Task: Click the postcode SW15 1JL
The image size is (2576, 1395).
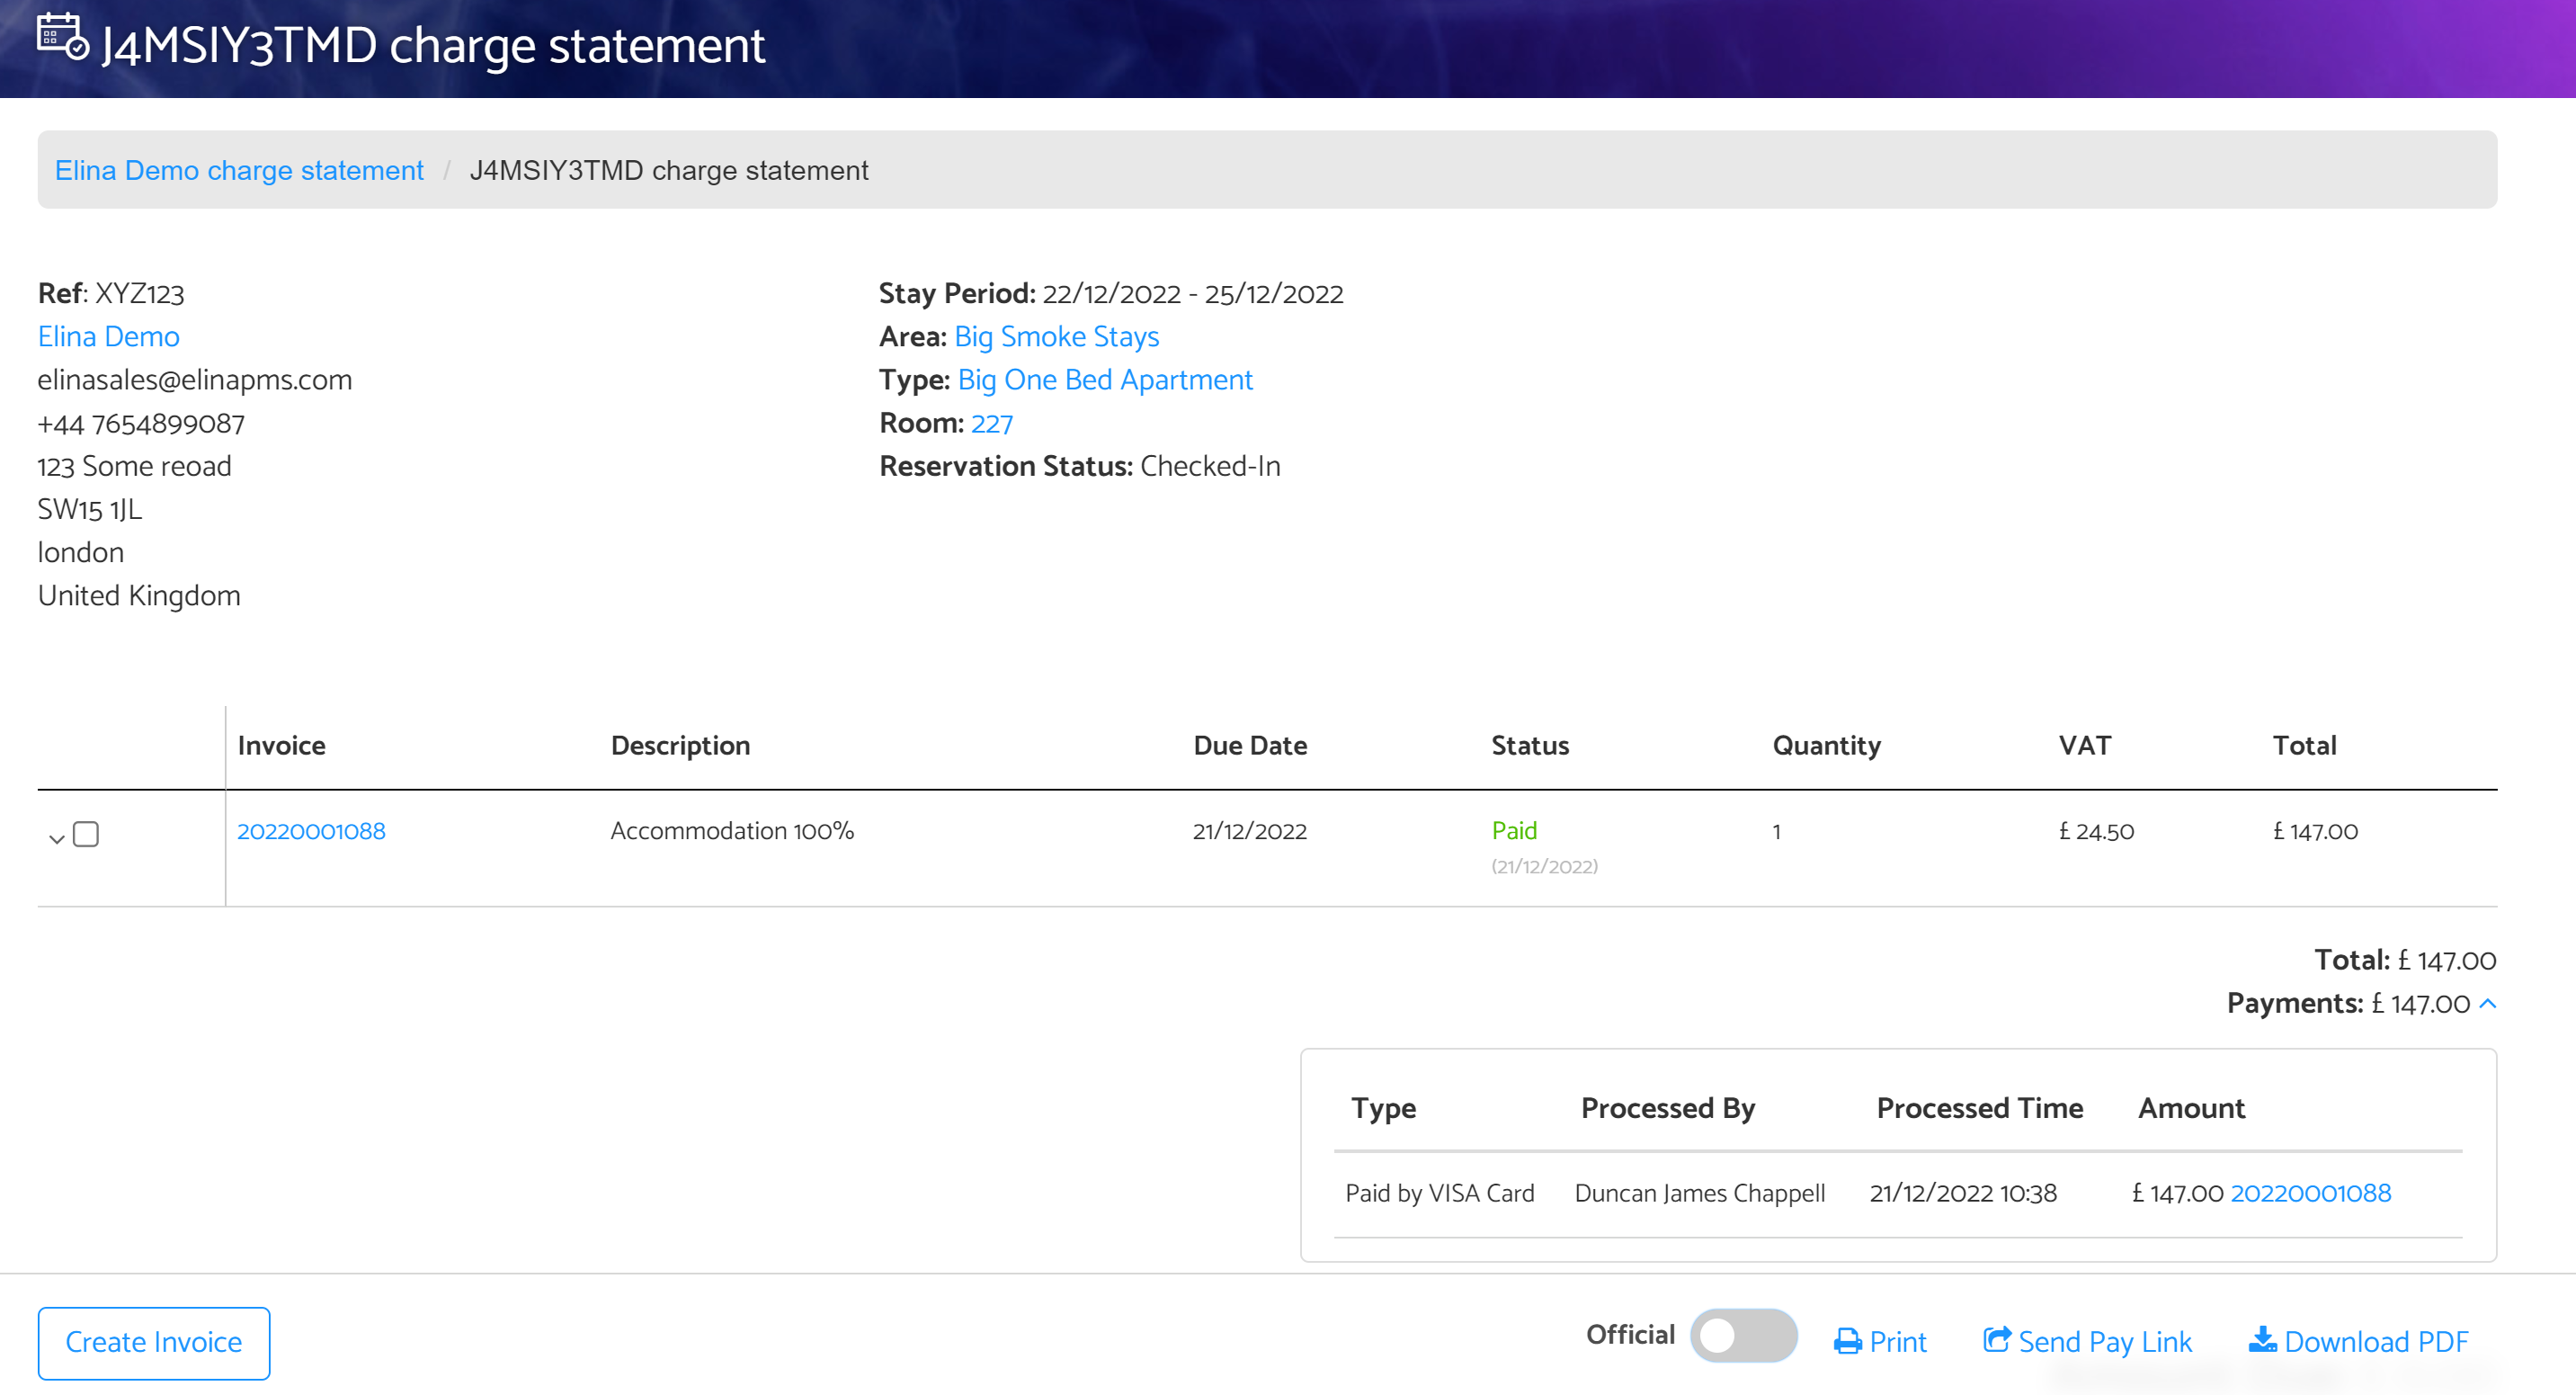Action: click(90, 510)
